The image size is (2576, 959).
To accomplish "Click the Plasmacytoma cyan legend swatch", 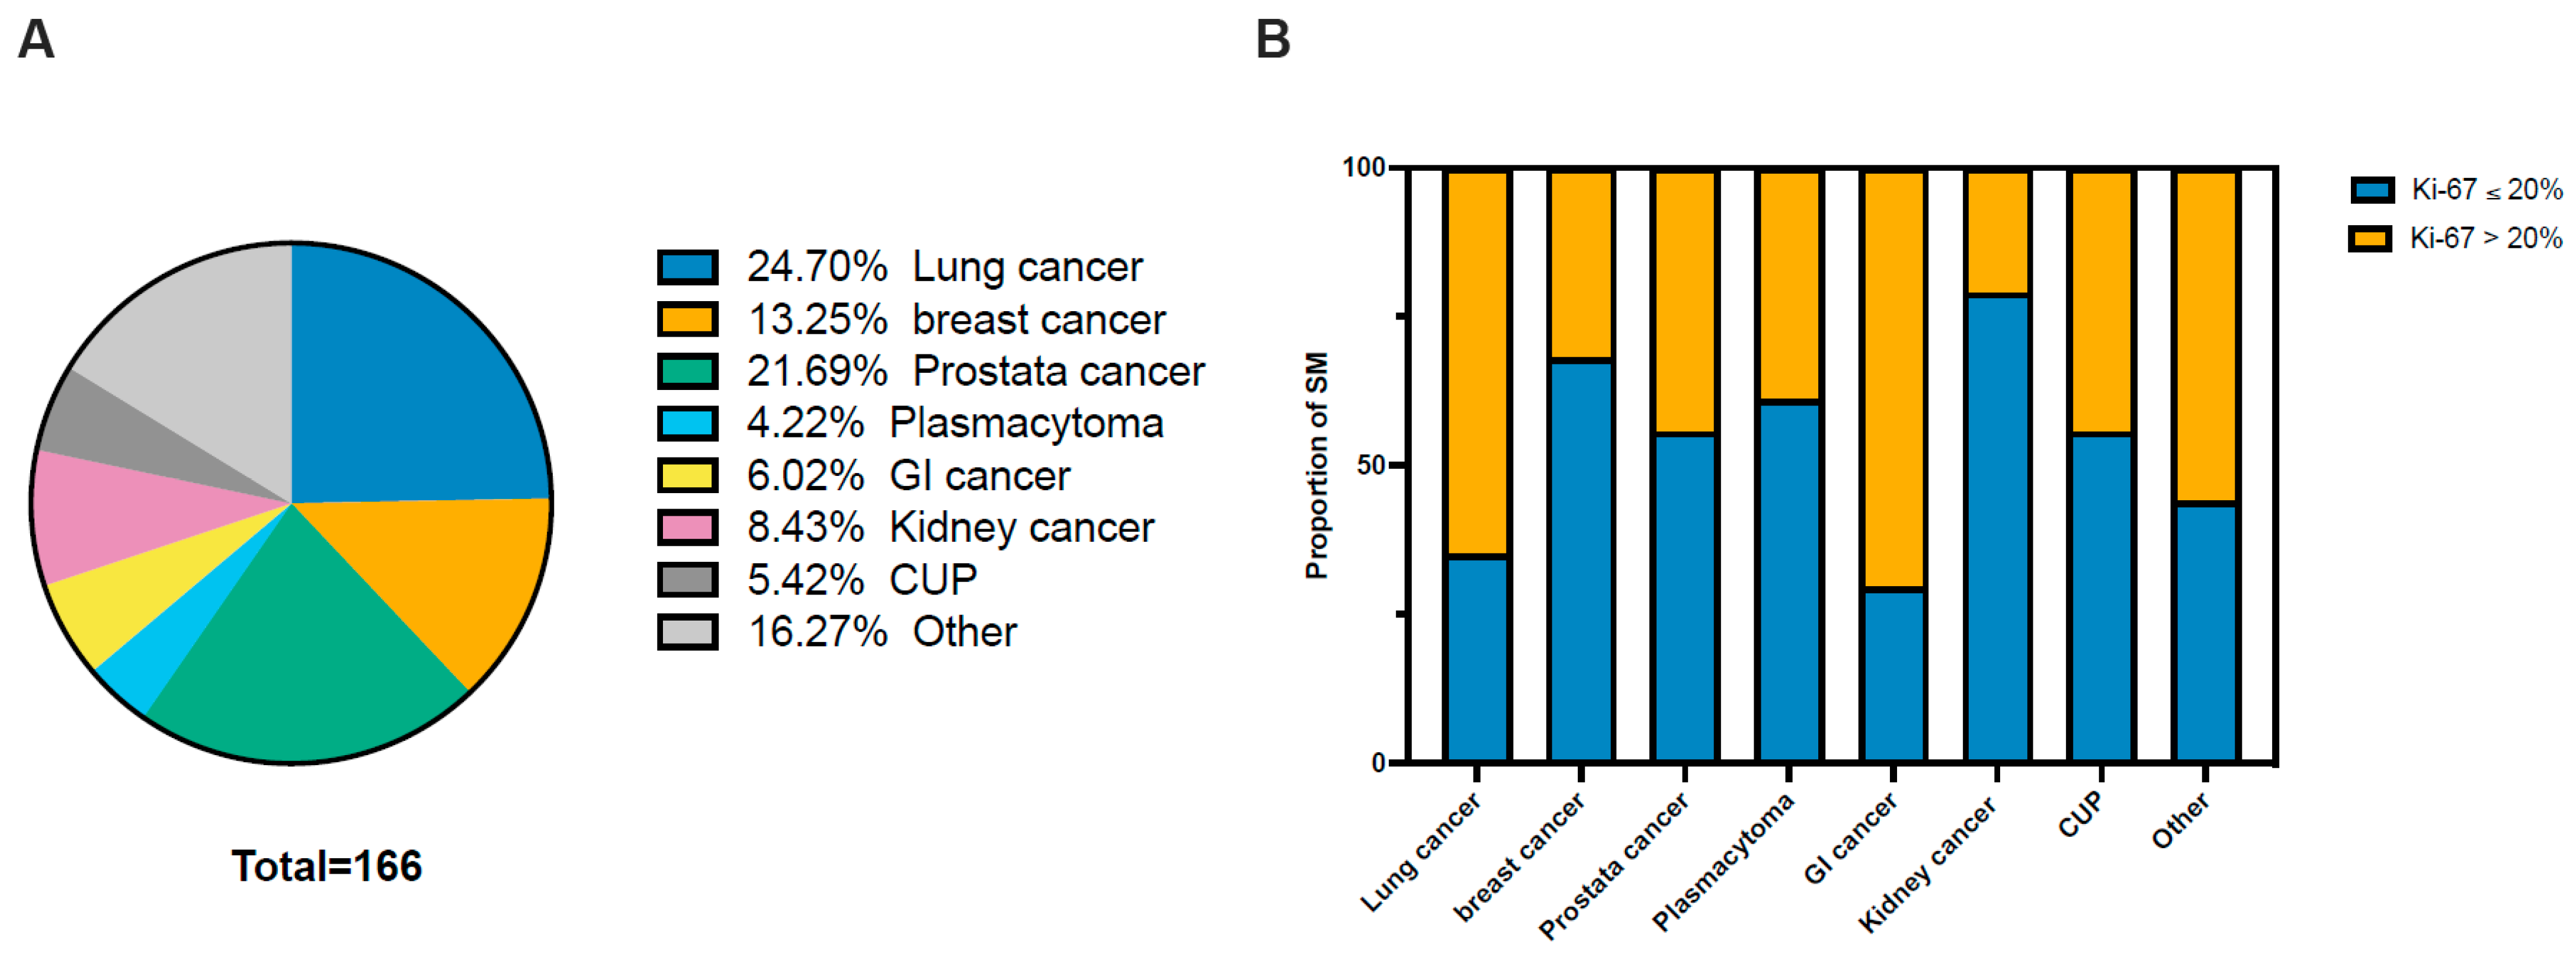I will (x=687, y=423).
